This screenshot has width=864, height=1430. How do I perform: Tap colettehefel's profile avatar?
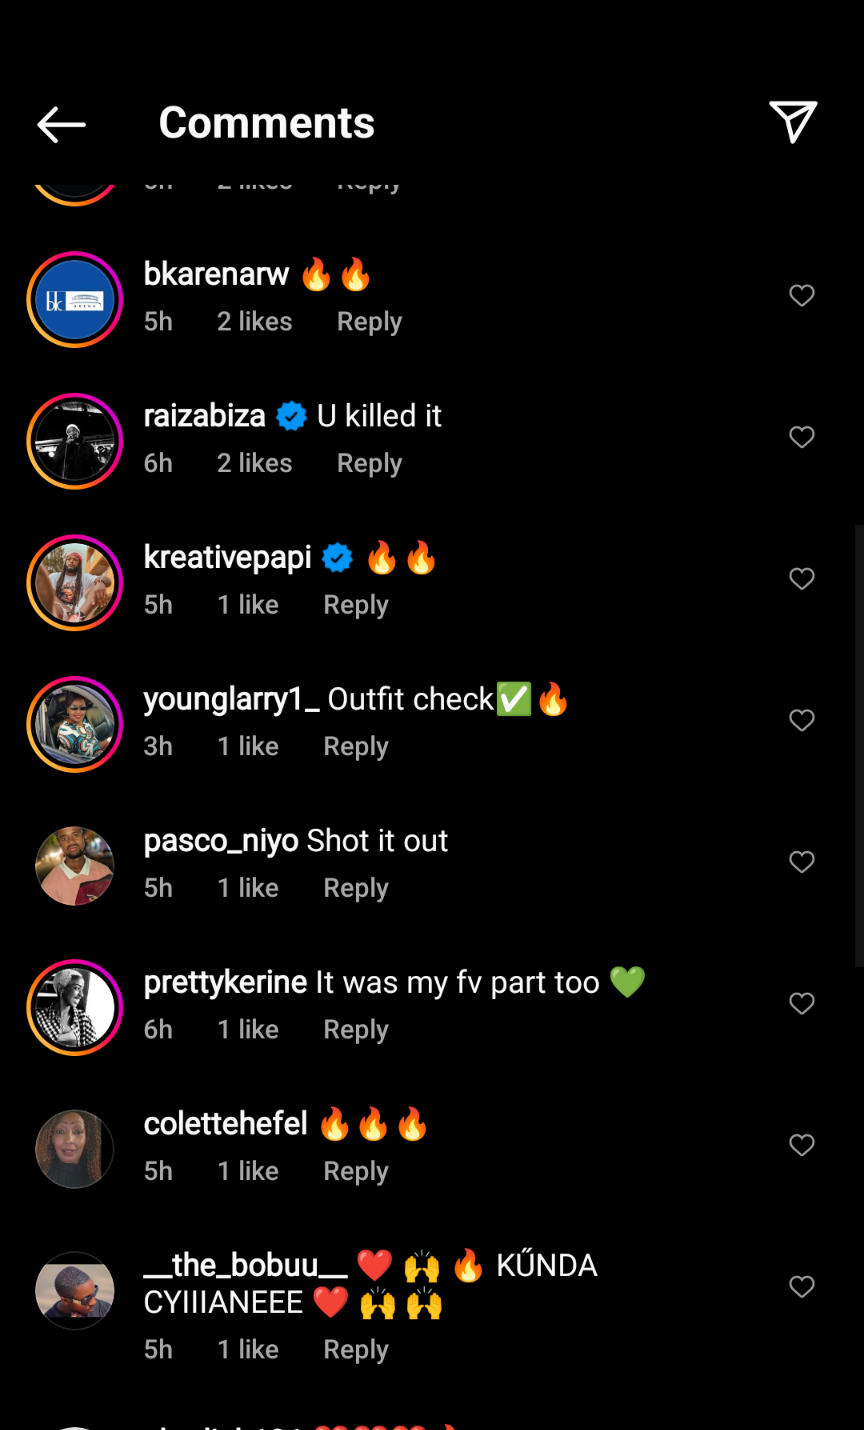point(75,1149)
